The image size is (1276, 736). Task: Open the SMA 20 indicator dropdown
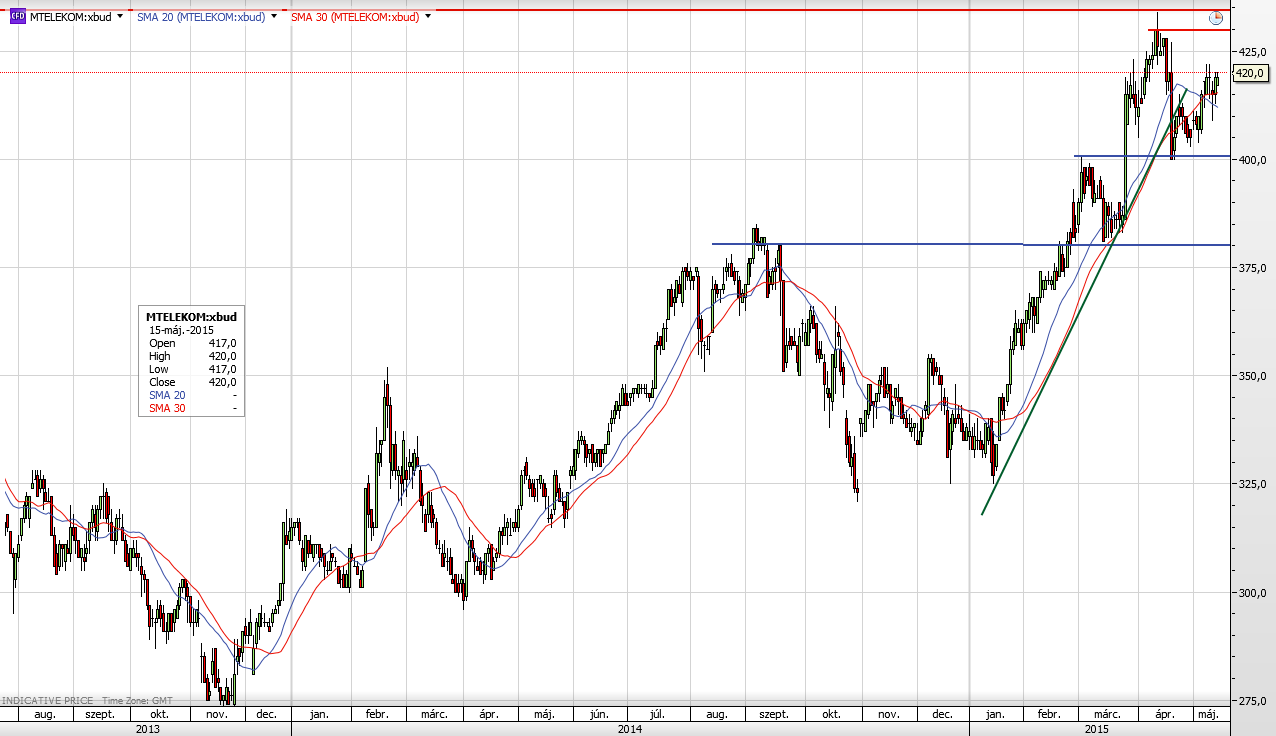pos(274,16)
